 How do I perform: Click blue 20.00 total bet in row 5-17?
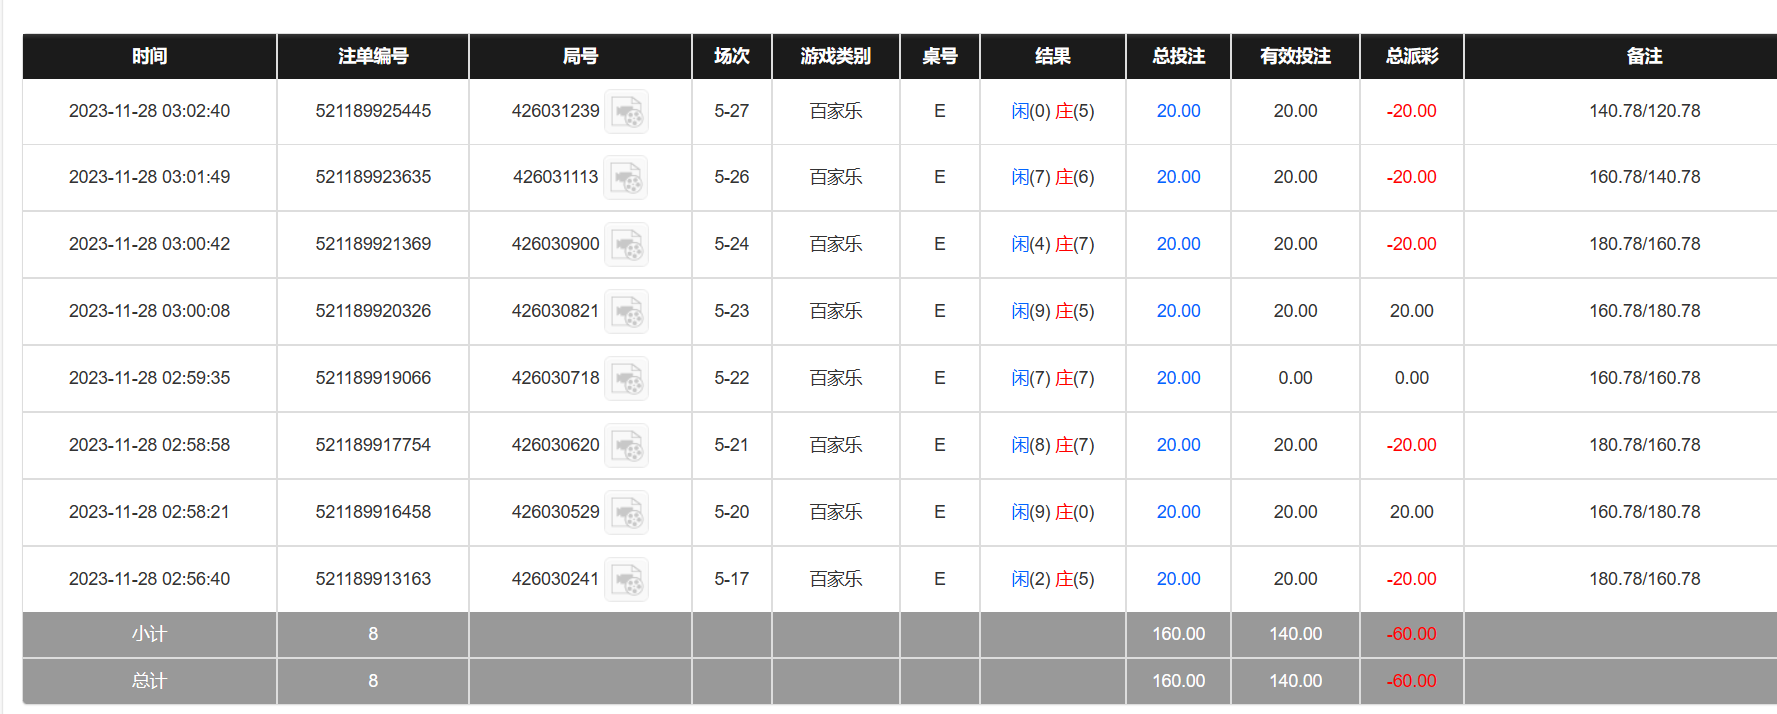(x=1178, y=579)
